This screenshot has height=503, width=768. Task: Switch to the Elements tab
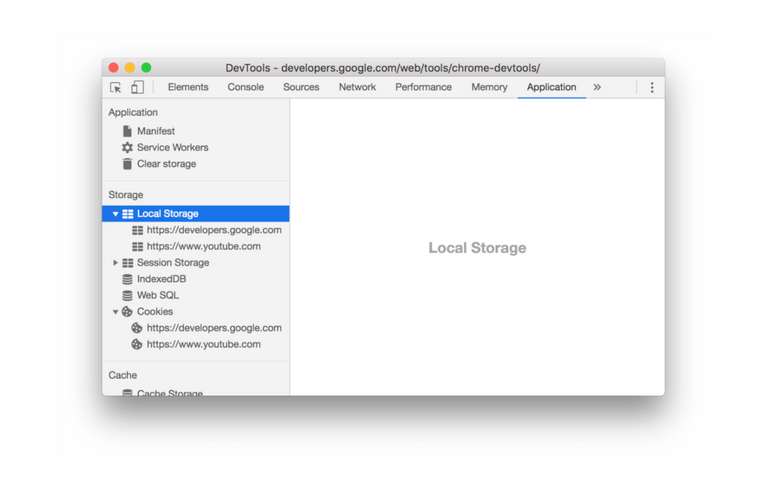click(x=188, y=87)
